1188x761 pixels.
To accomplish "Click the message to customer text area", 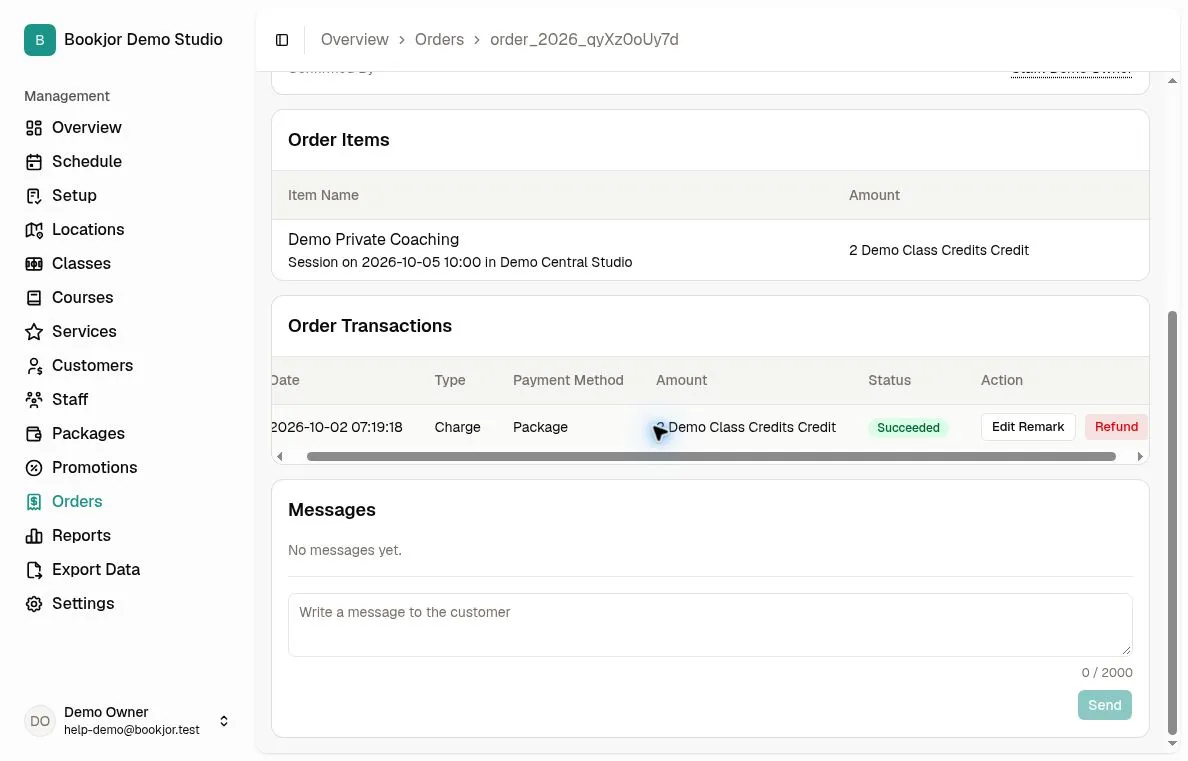I will 710,625.
